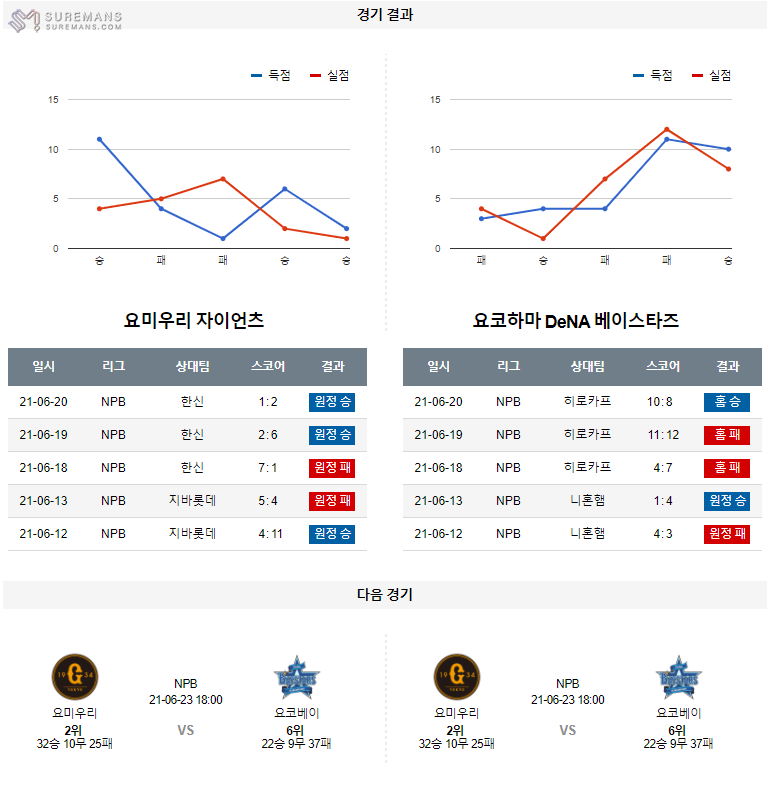Screen dimensions: 767x788
Task: Click Yokohama Baystars logo in left next-match card
Action: pyautogui.click(x=295, y=677)
